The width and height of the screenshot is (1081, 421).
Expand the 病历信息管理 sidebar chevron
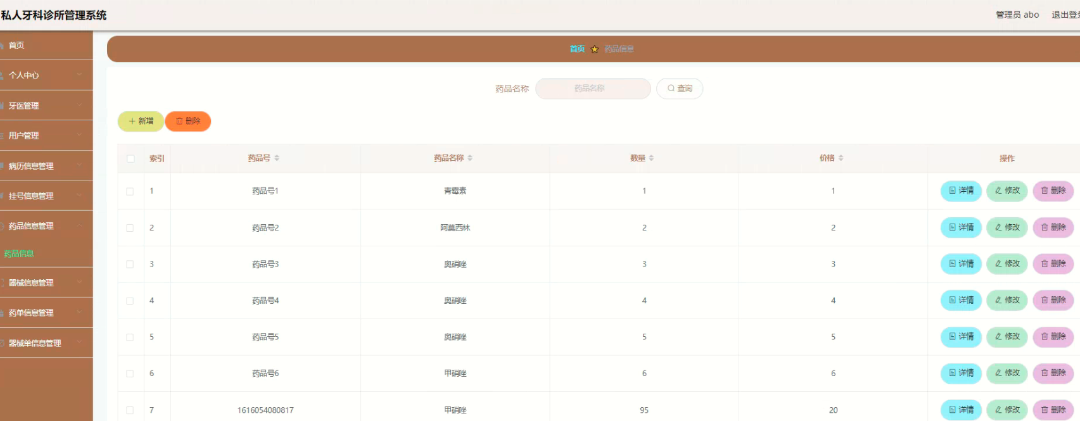(79, 165)
